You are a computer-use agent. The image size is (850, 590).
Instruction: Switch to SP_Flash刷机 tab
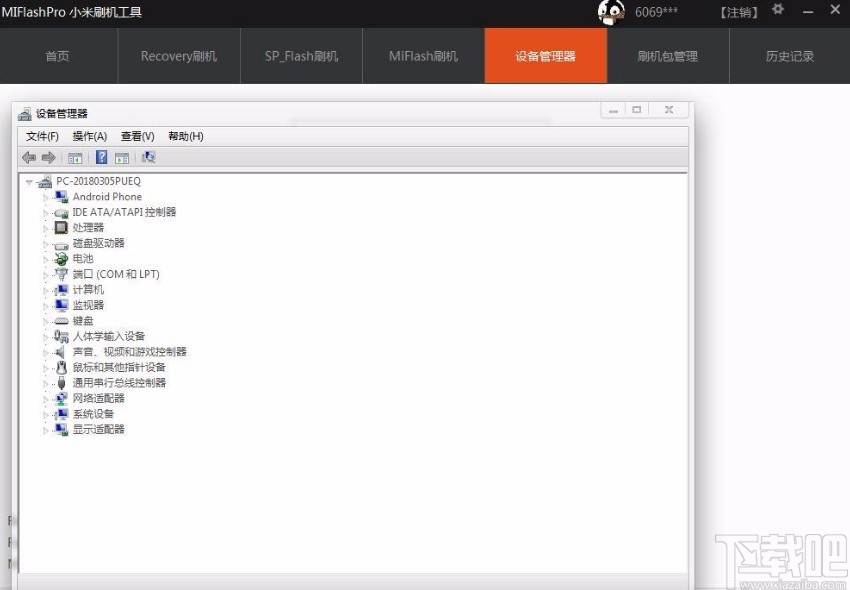[301, 56]
